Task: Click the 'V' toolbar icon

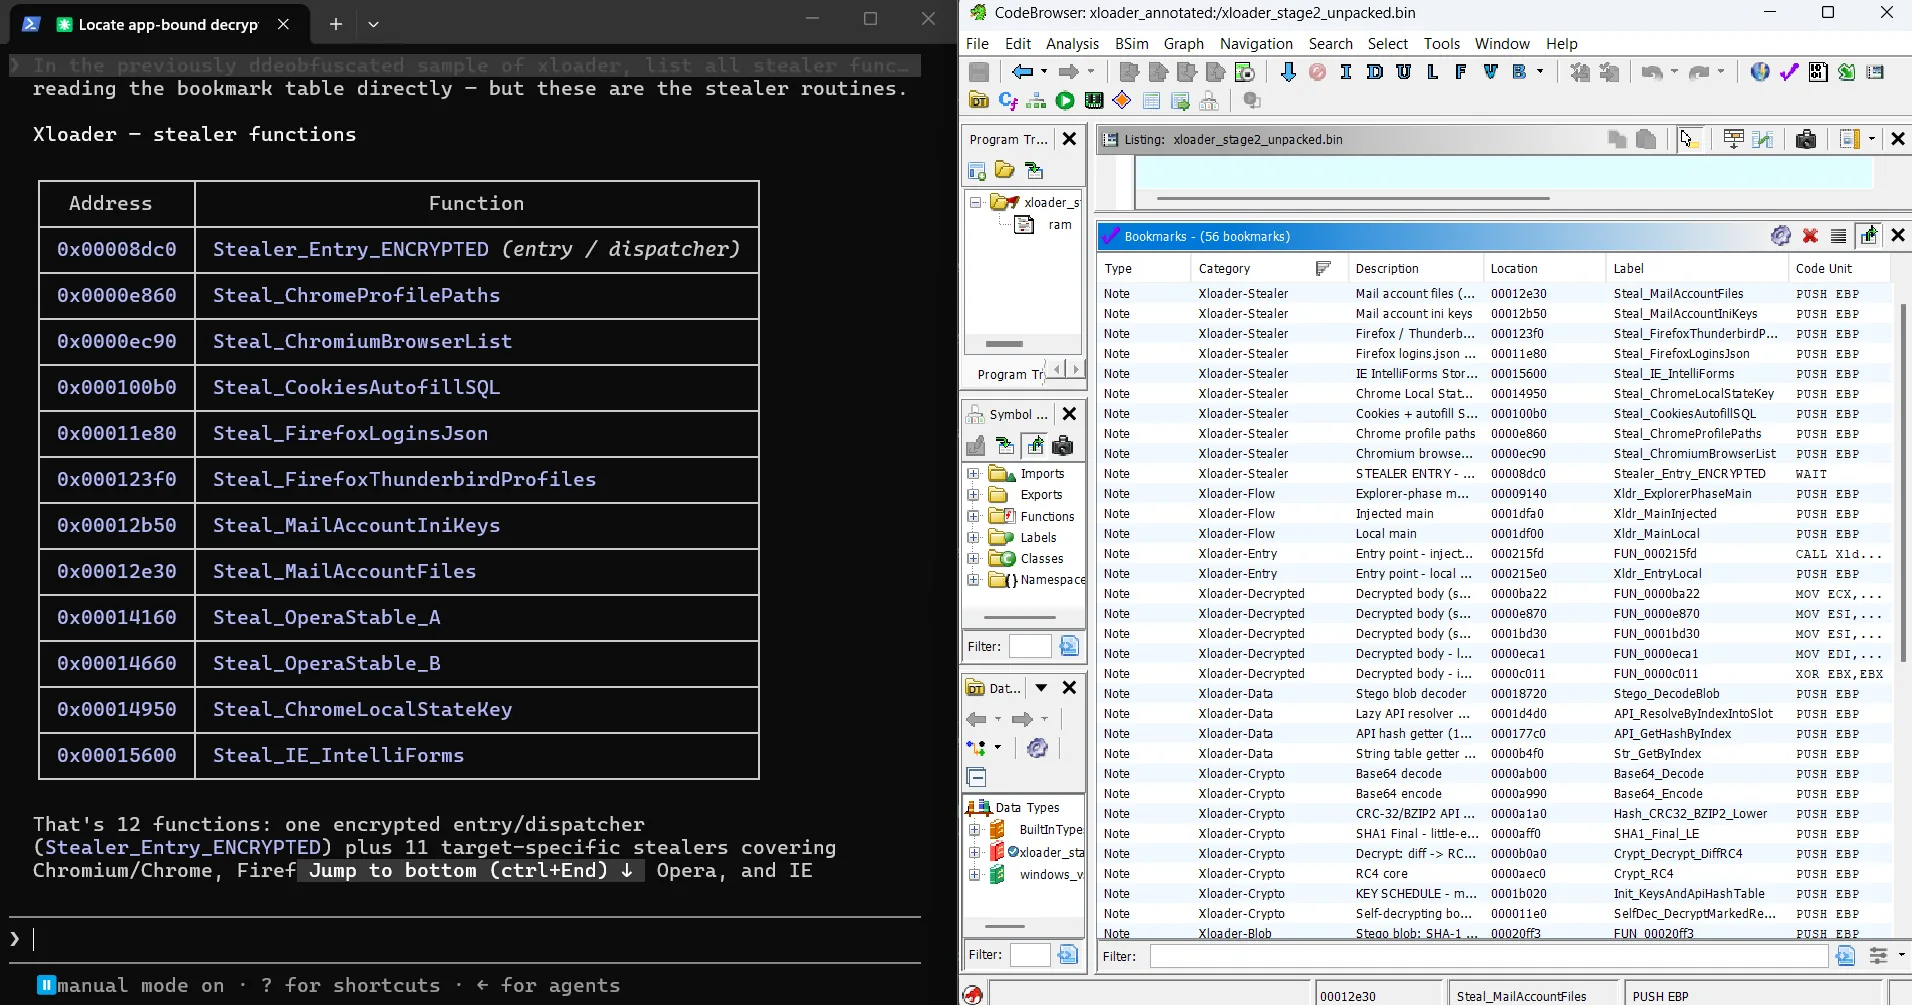Action: pyautogui.click(x=1490, y=72)
